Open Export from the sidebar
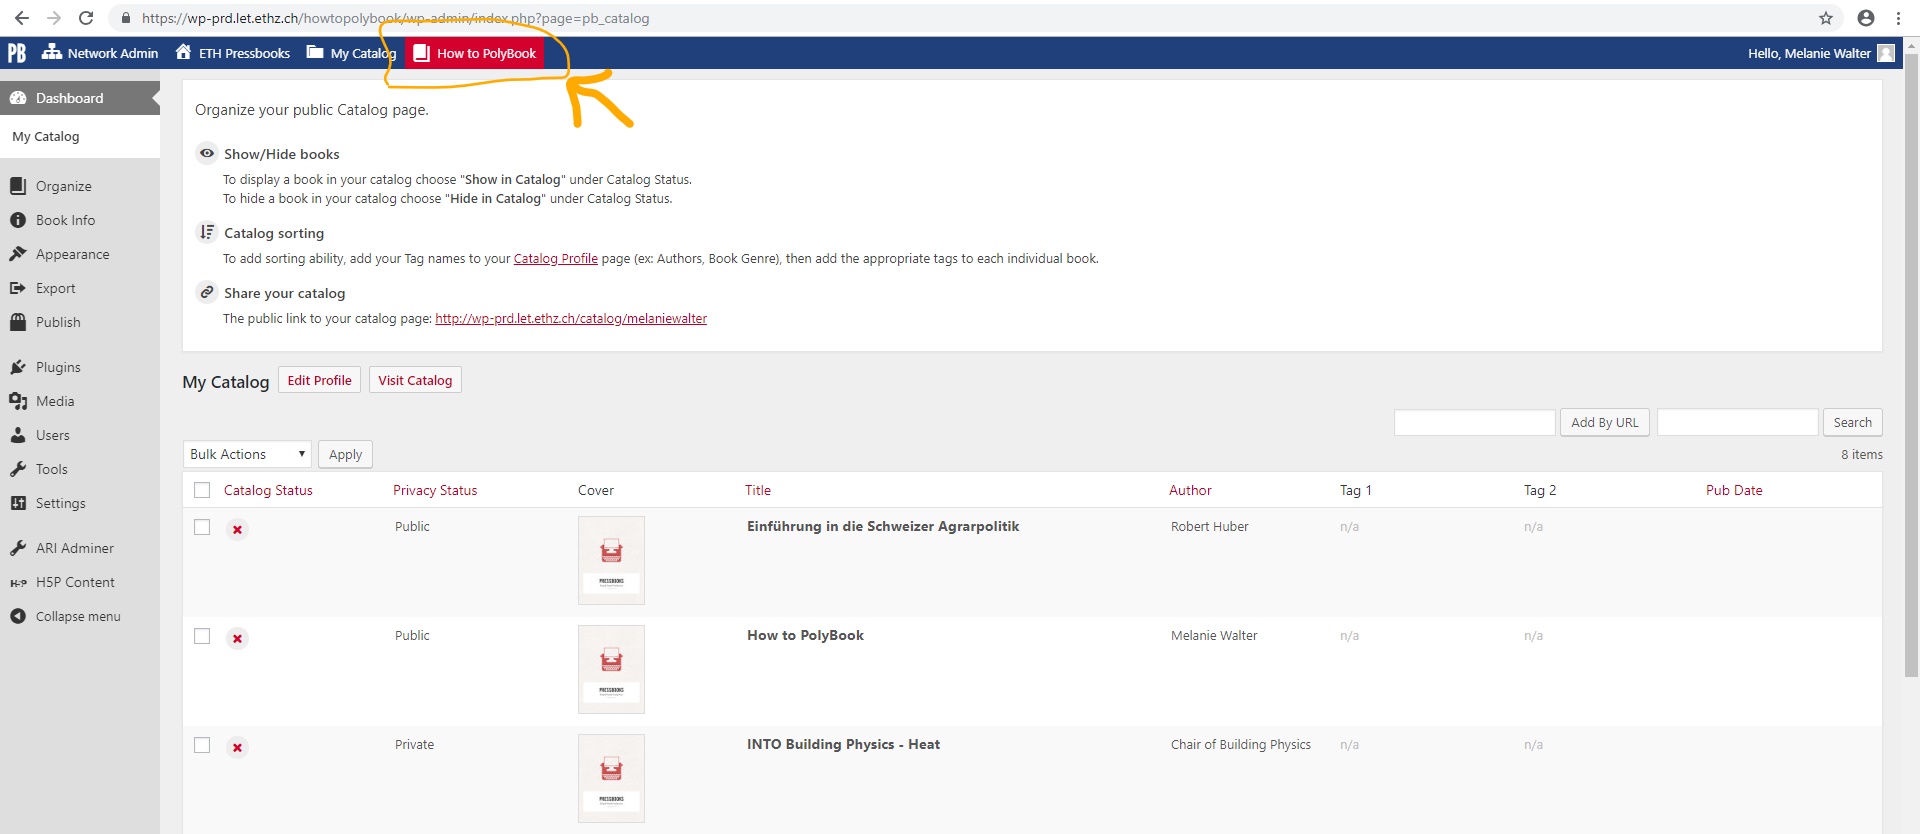Screen dimensions: 1920x834 [x=55, y=288]
